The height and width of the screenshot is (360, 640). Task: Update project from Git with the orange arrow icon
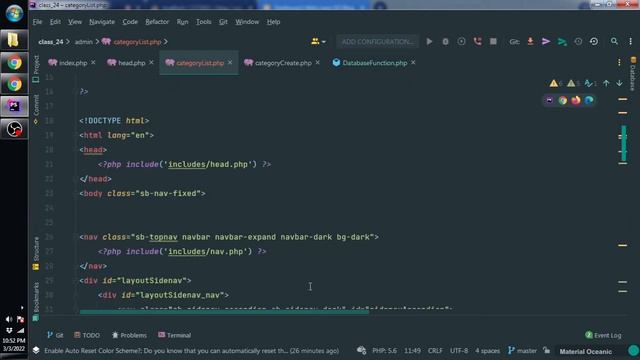[x=530, y=42]
